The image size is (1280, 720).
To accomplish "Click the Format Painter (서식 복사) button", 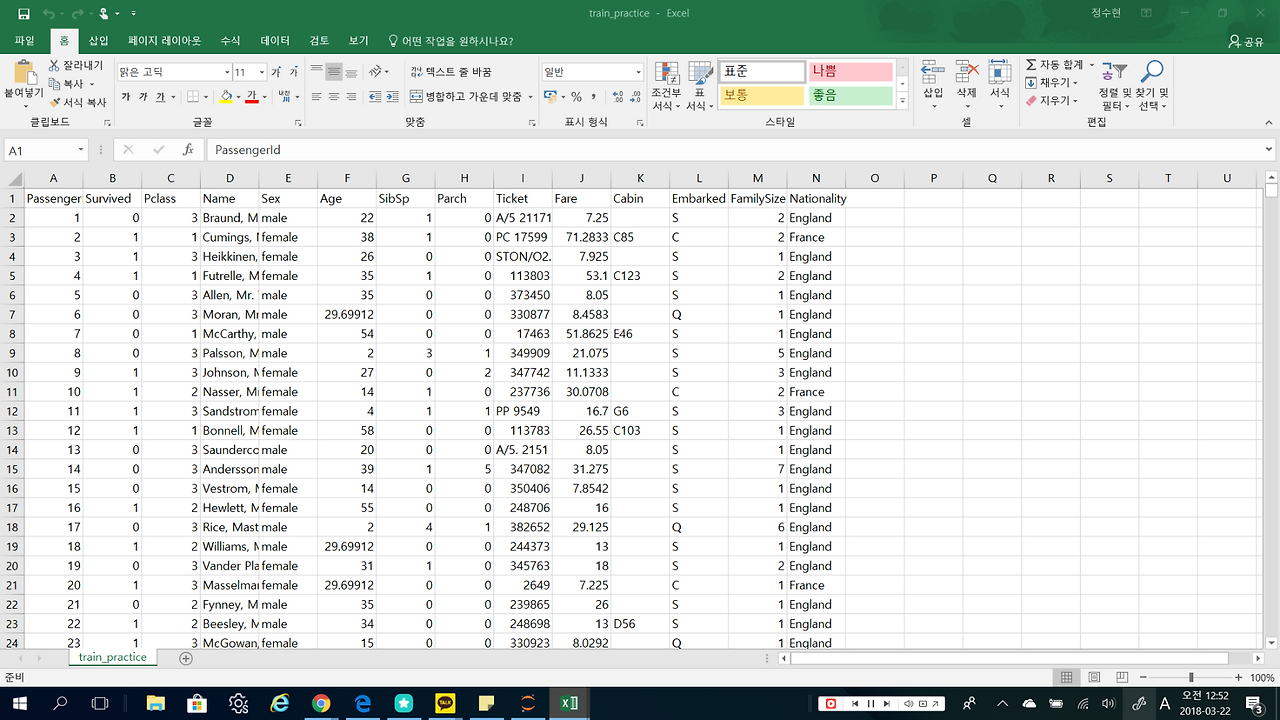I will coord(76,102).
